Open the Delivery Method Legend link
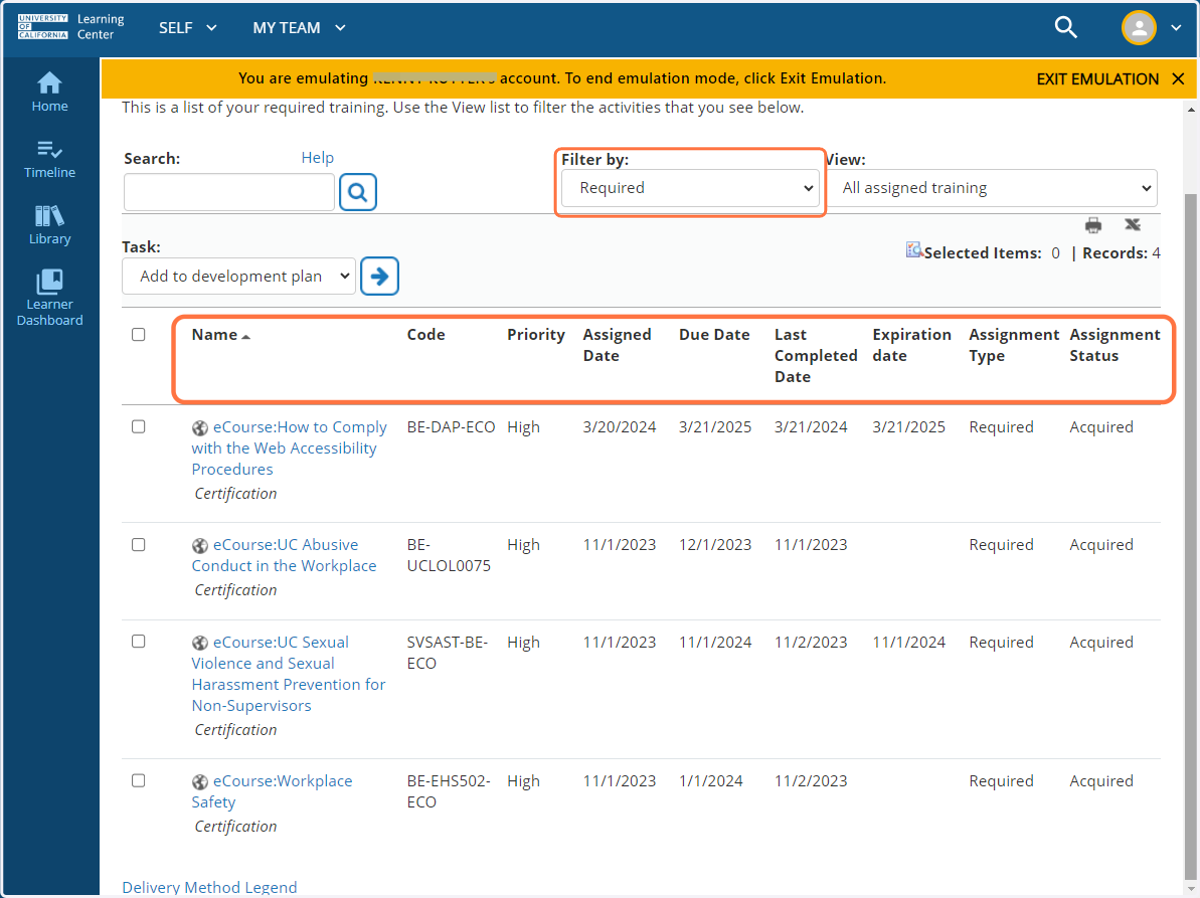Viewport: 1200px width, 898px height. [x=209, y=887]
